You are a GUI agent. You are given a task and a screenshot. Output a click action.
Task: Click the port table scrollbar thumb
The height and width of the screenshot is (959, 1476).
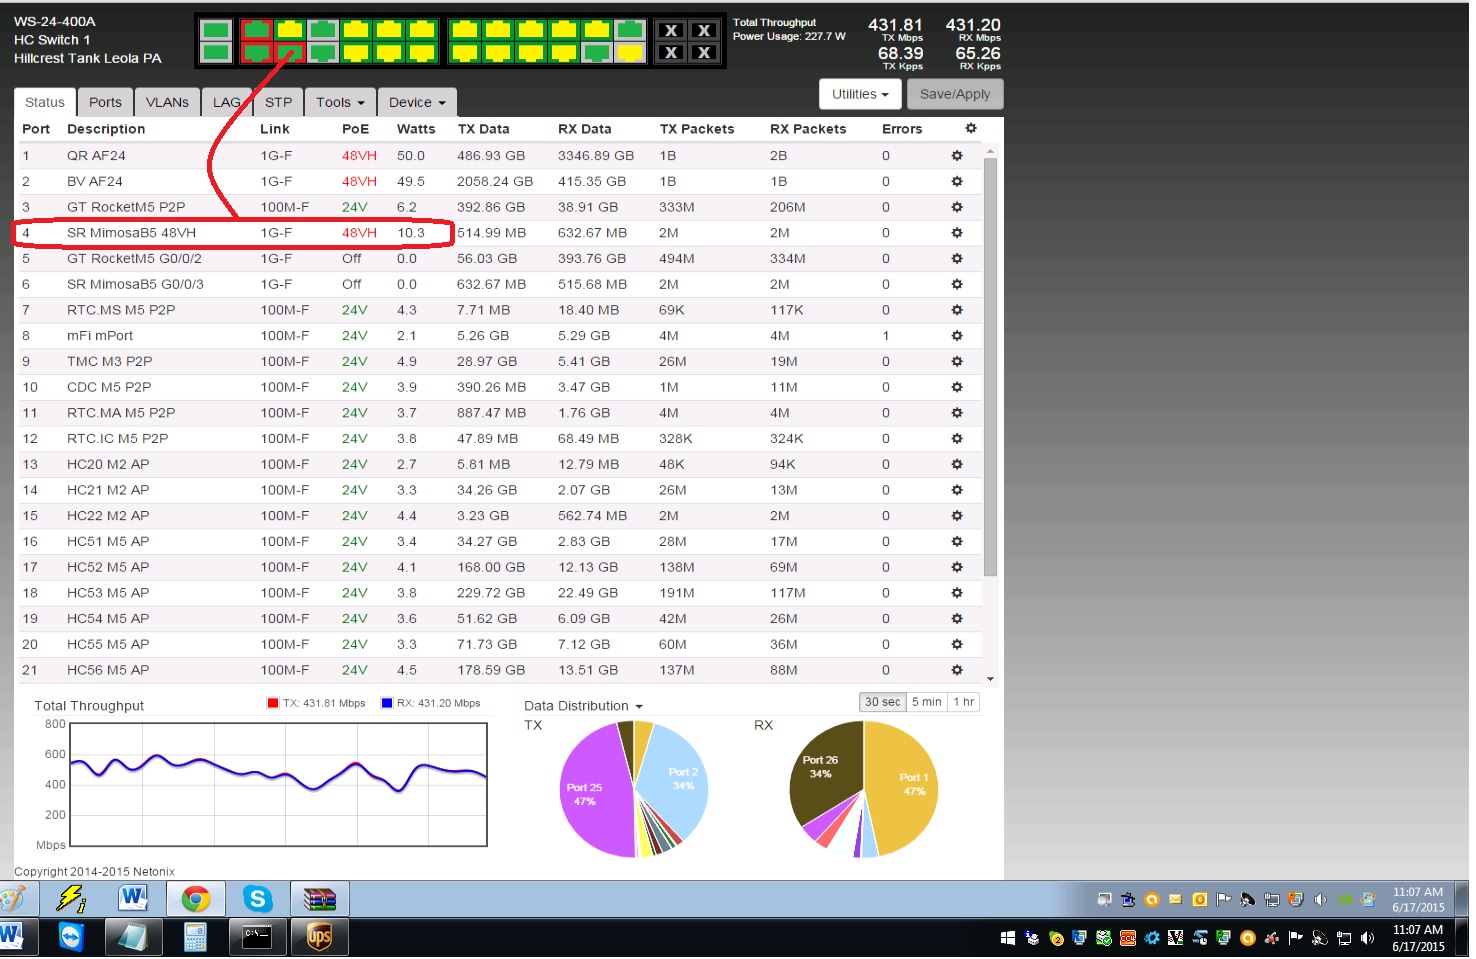pyautogui.click(x=990, y=366)
